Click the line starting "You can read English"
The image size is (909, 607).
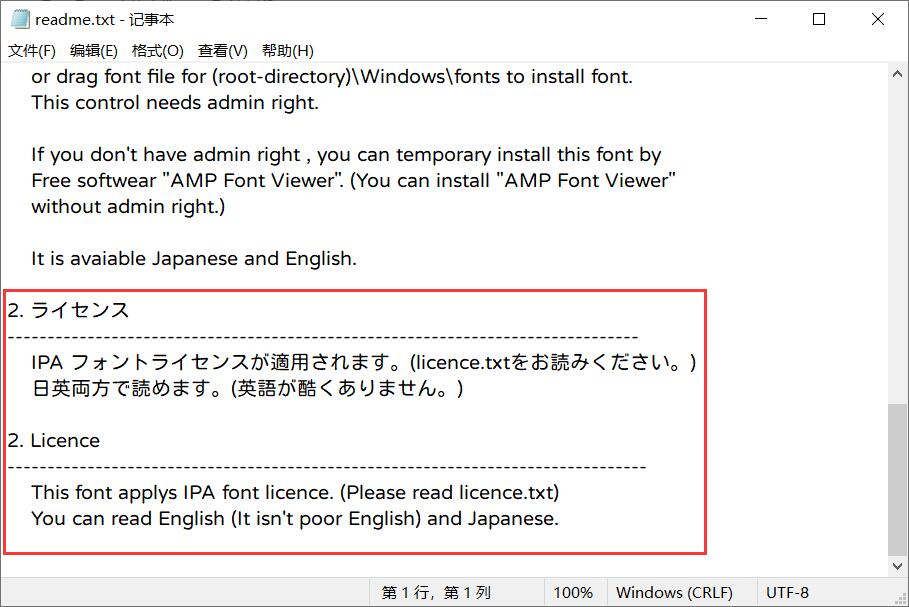(x=295, y=518)
